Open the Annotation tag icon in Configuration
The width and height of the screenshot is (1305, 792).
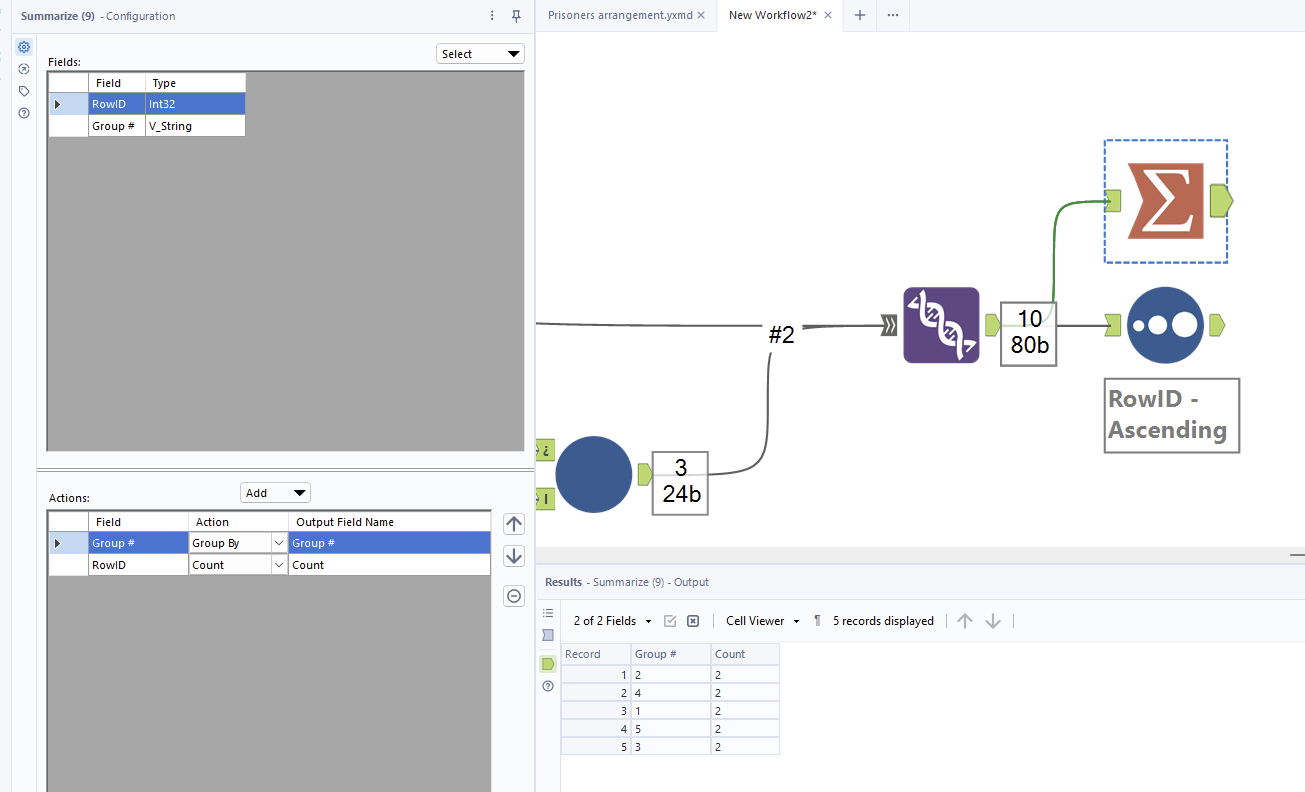coord(24,91)
